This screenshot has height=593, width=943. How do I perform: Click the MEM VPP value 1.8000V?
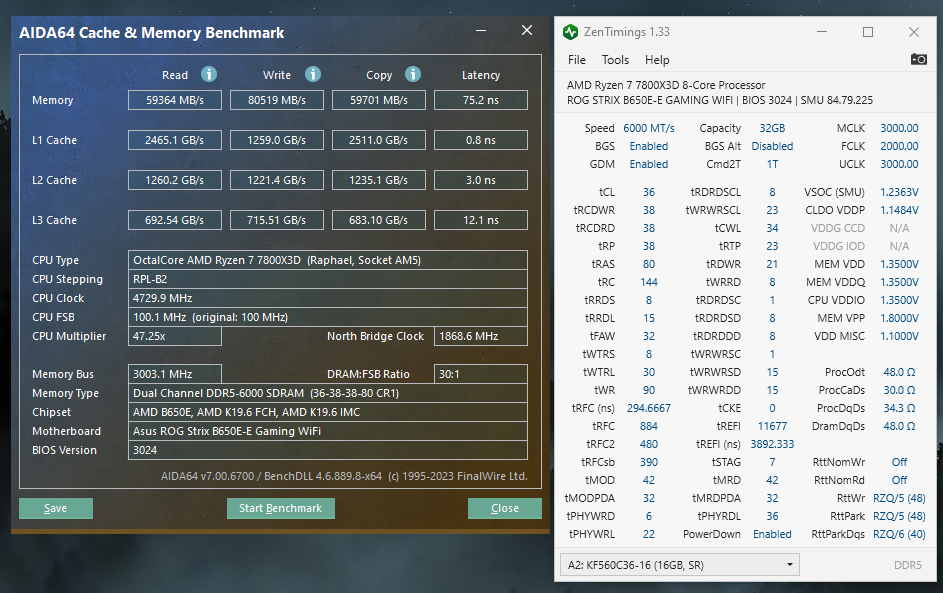click(899, 318)
